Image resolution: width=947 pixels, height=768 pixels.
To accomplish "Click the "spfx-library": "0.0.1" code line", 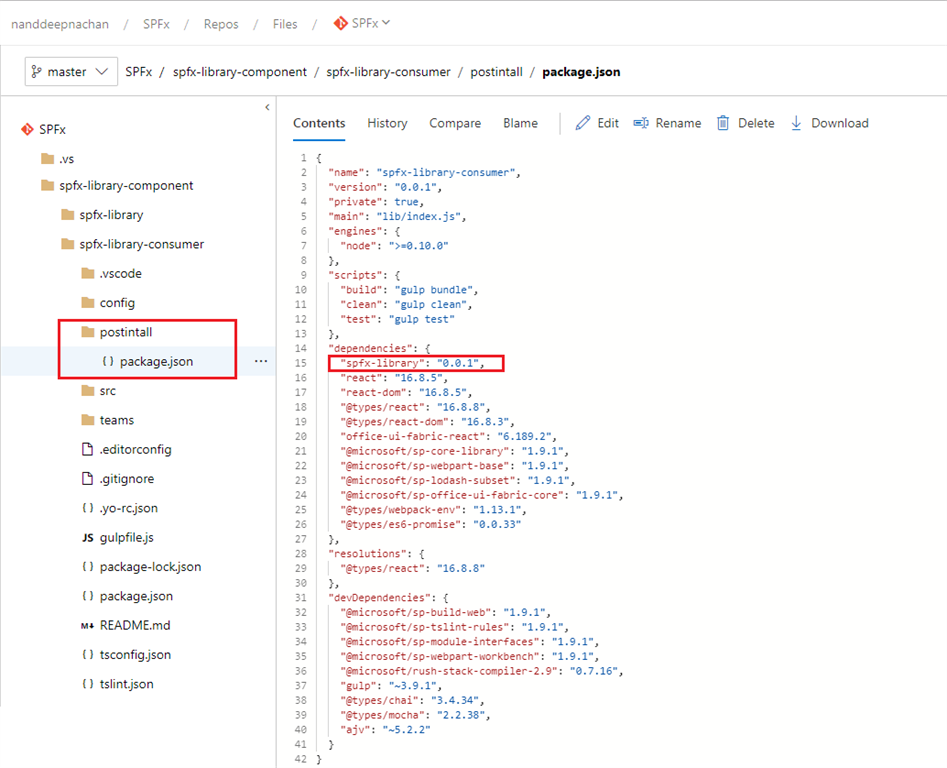I will 413,363.
